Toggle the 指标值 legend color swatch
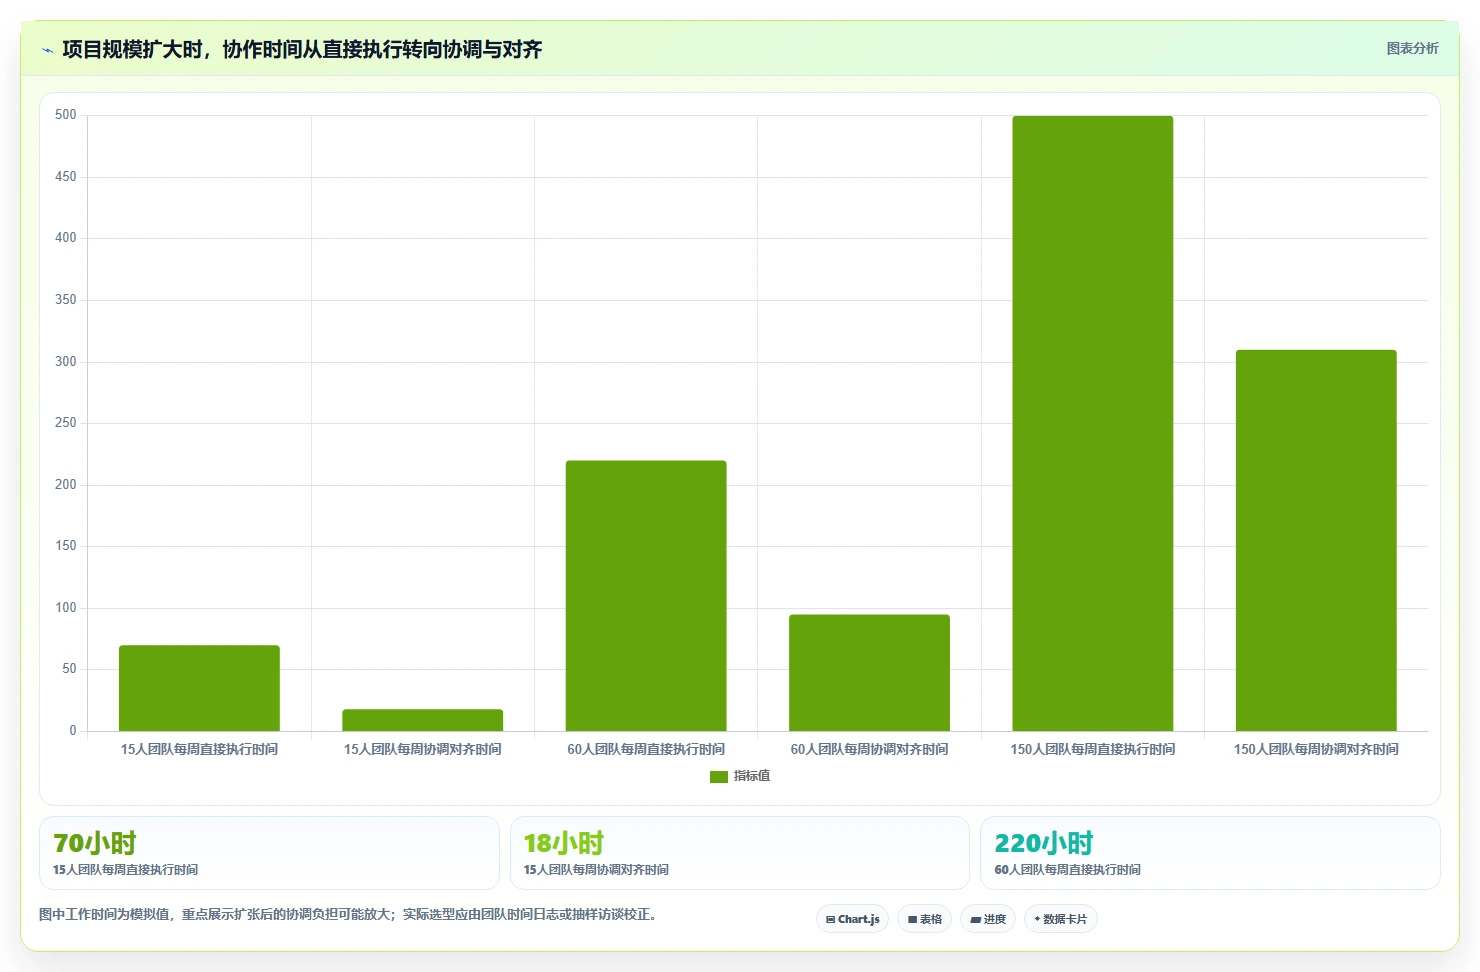The height and width of the screenshot is (972, 1480). 718,776
